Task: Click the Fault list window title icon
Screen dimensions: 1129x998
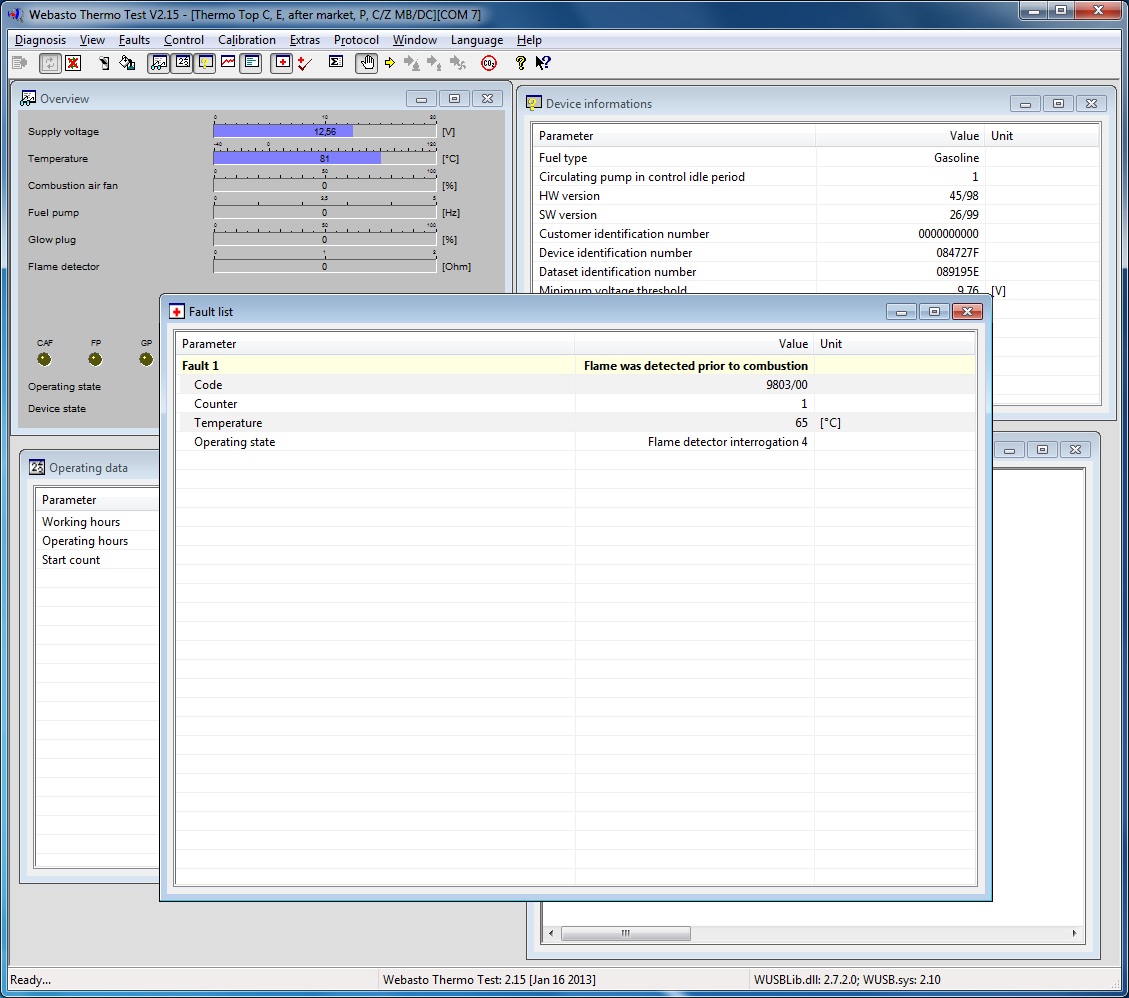Action: [176, 312]
